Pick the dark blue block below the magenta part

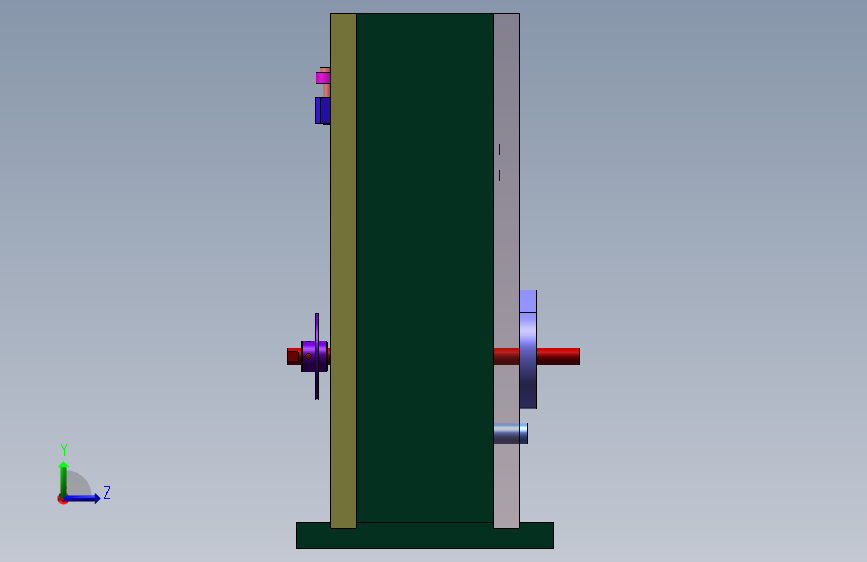[x=322, y=111]
